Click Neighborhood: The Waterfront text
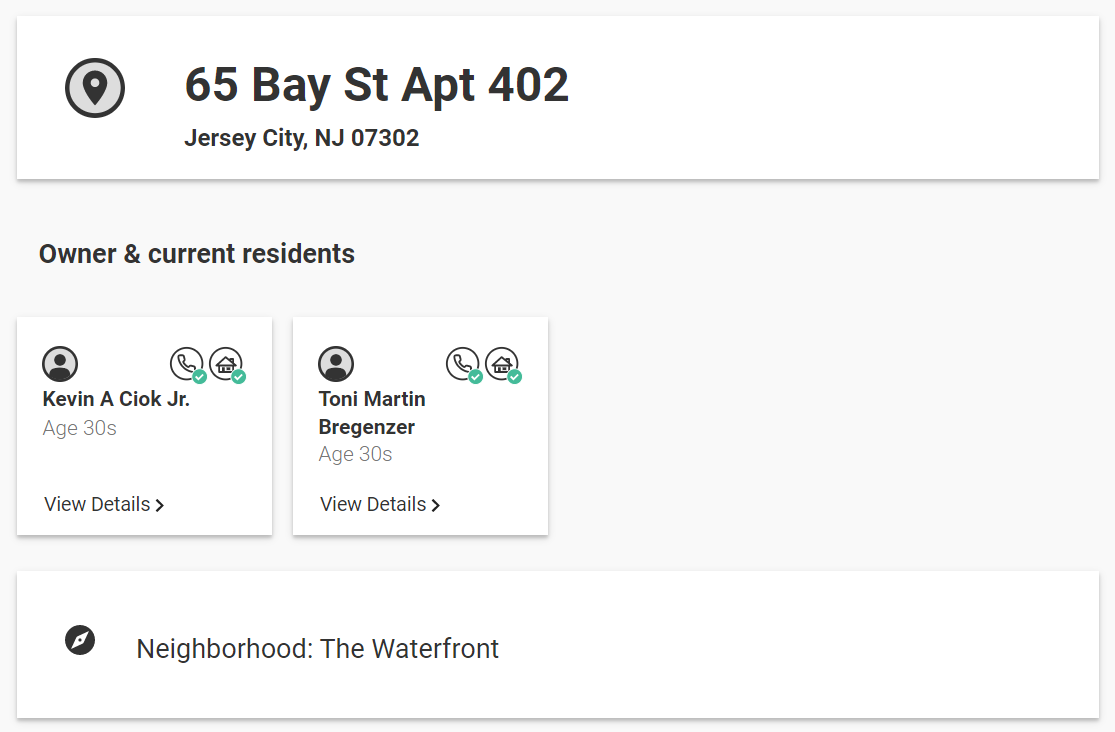 (318, 649)
